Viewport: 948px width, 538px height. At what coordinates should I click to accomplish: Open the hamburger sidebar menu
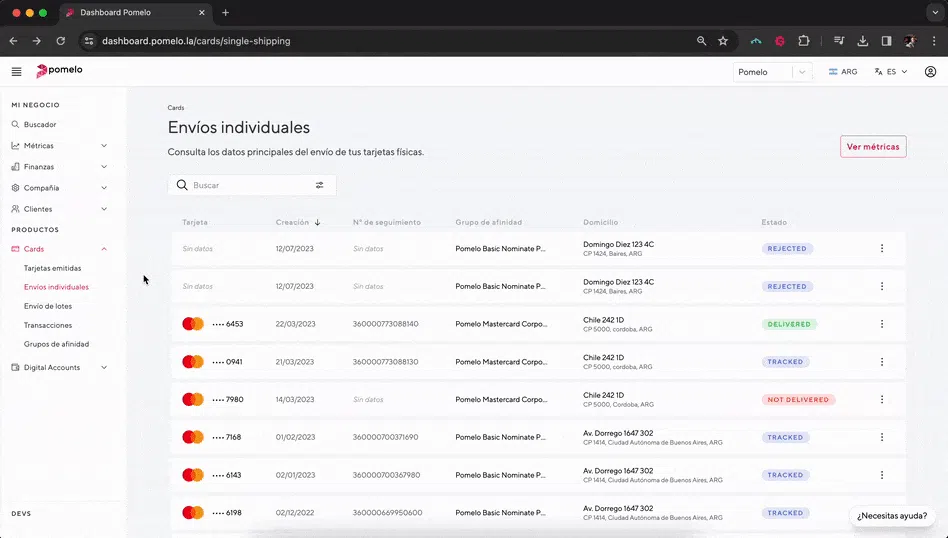tap(16, 72)
